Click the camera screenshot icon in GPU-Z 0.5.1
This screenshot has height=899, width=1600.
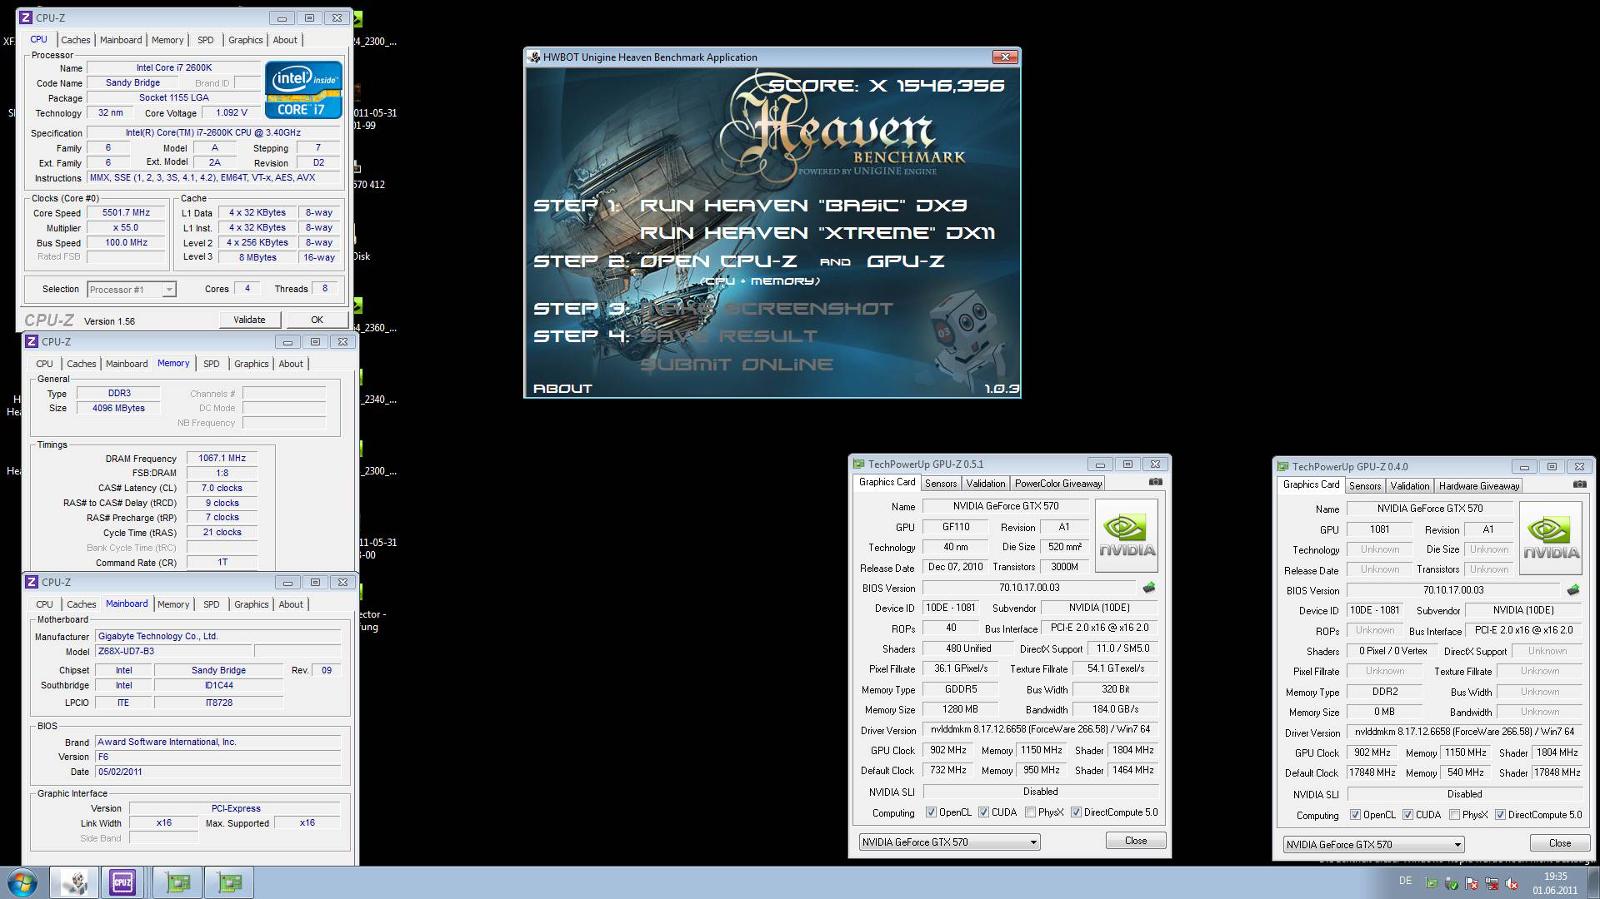(x=1155, y=482)
